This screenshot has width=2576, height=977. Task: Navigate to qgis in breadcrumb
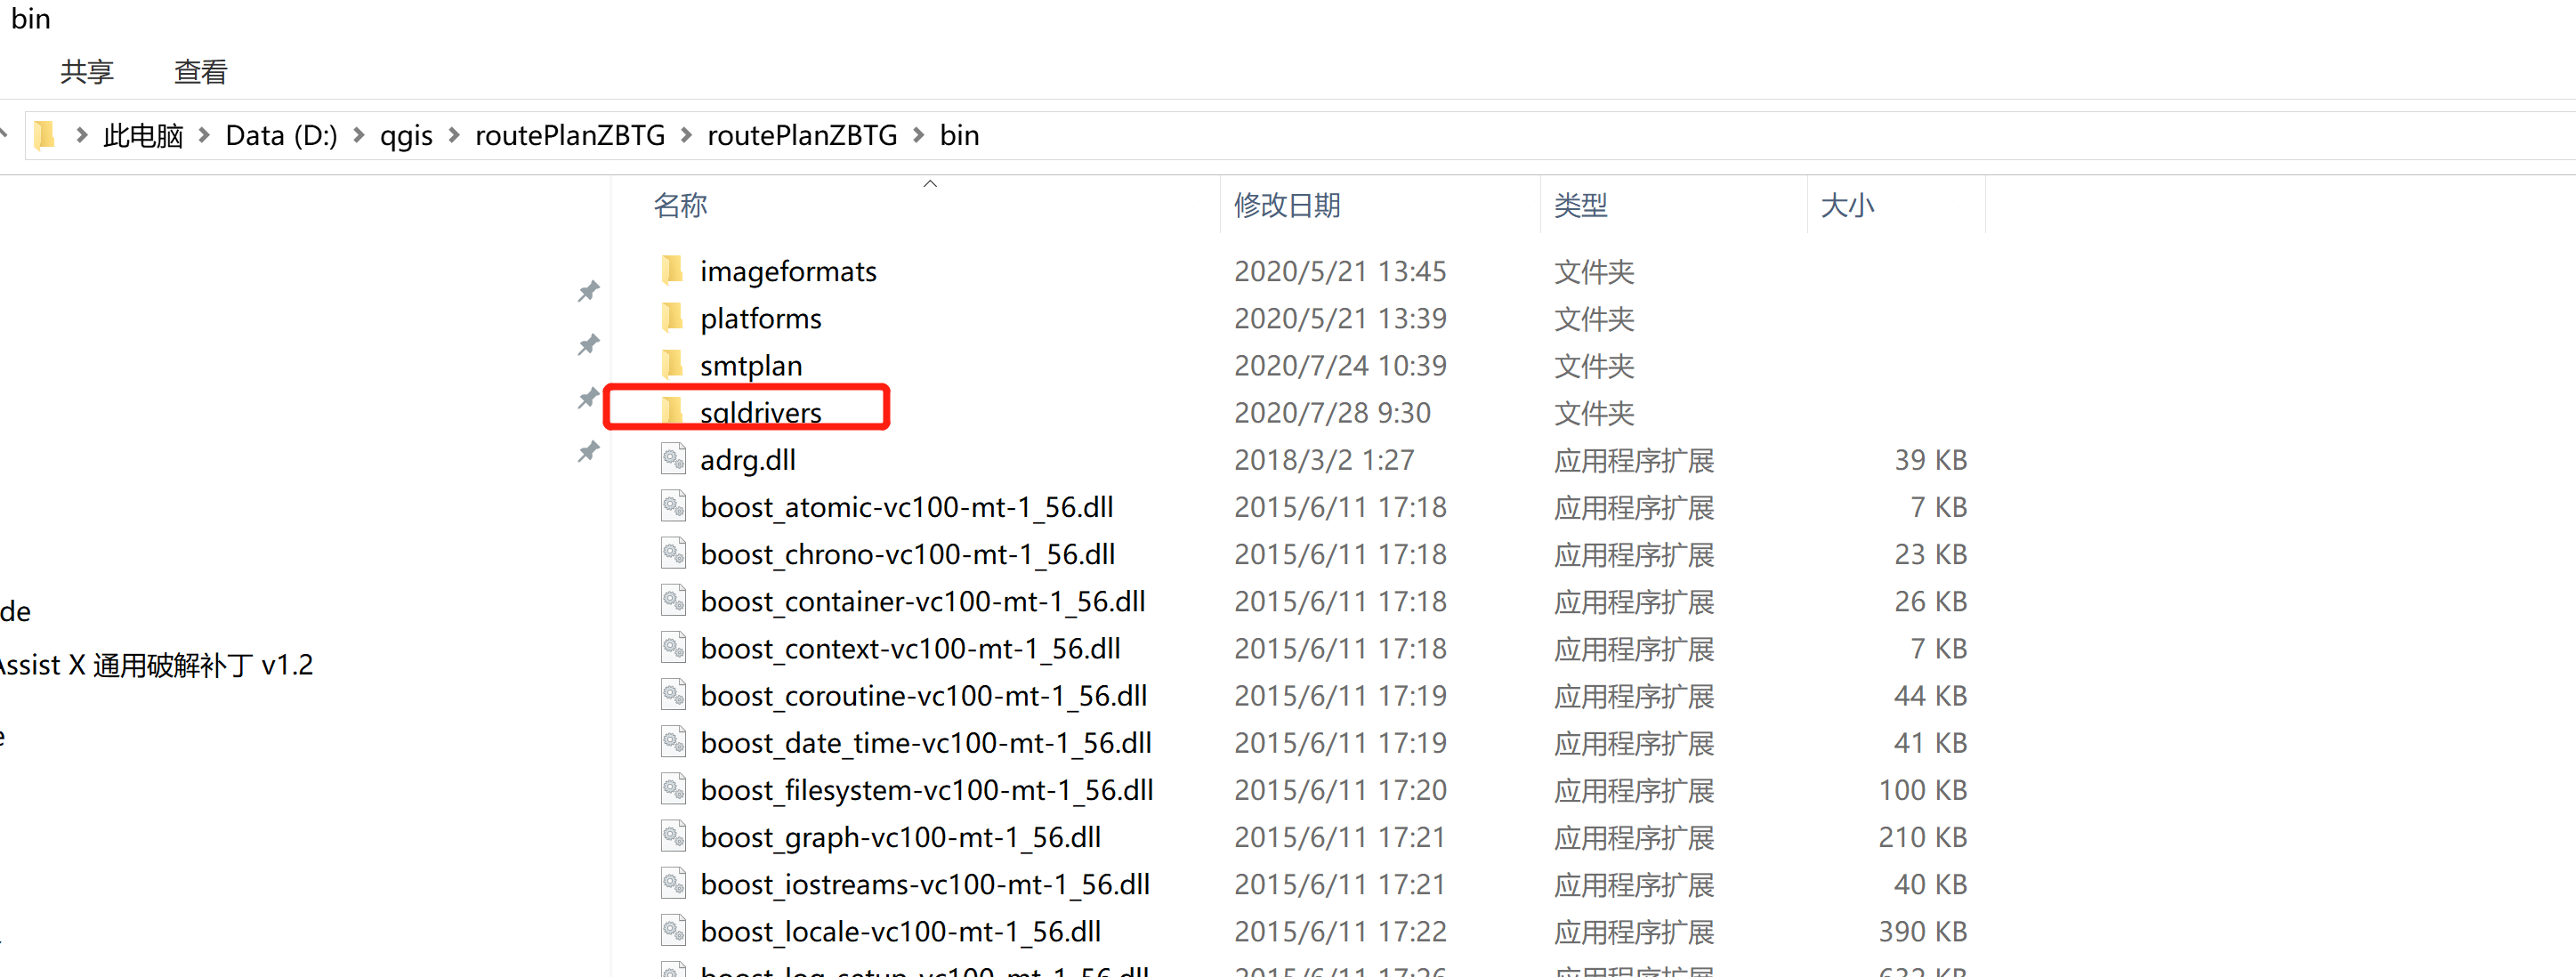(406, 135)
